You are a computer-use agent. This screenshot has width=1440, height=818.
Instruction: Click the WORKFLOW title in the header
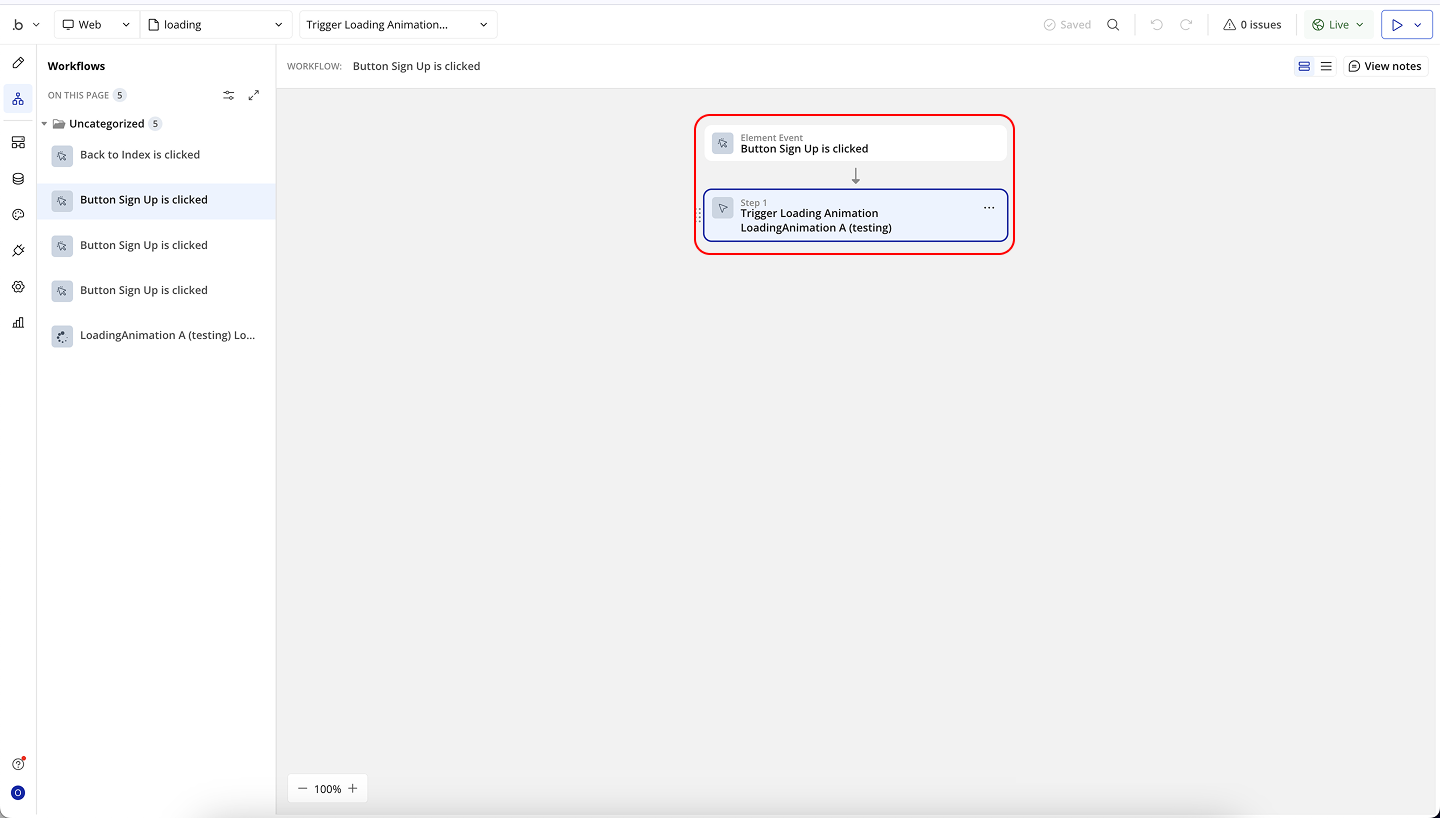point(416,66)
